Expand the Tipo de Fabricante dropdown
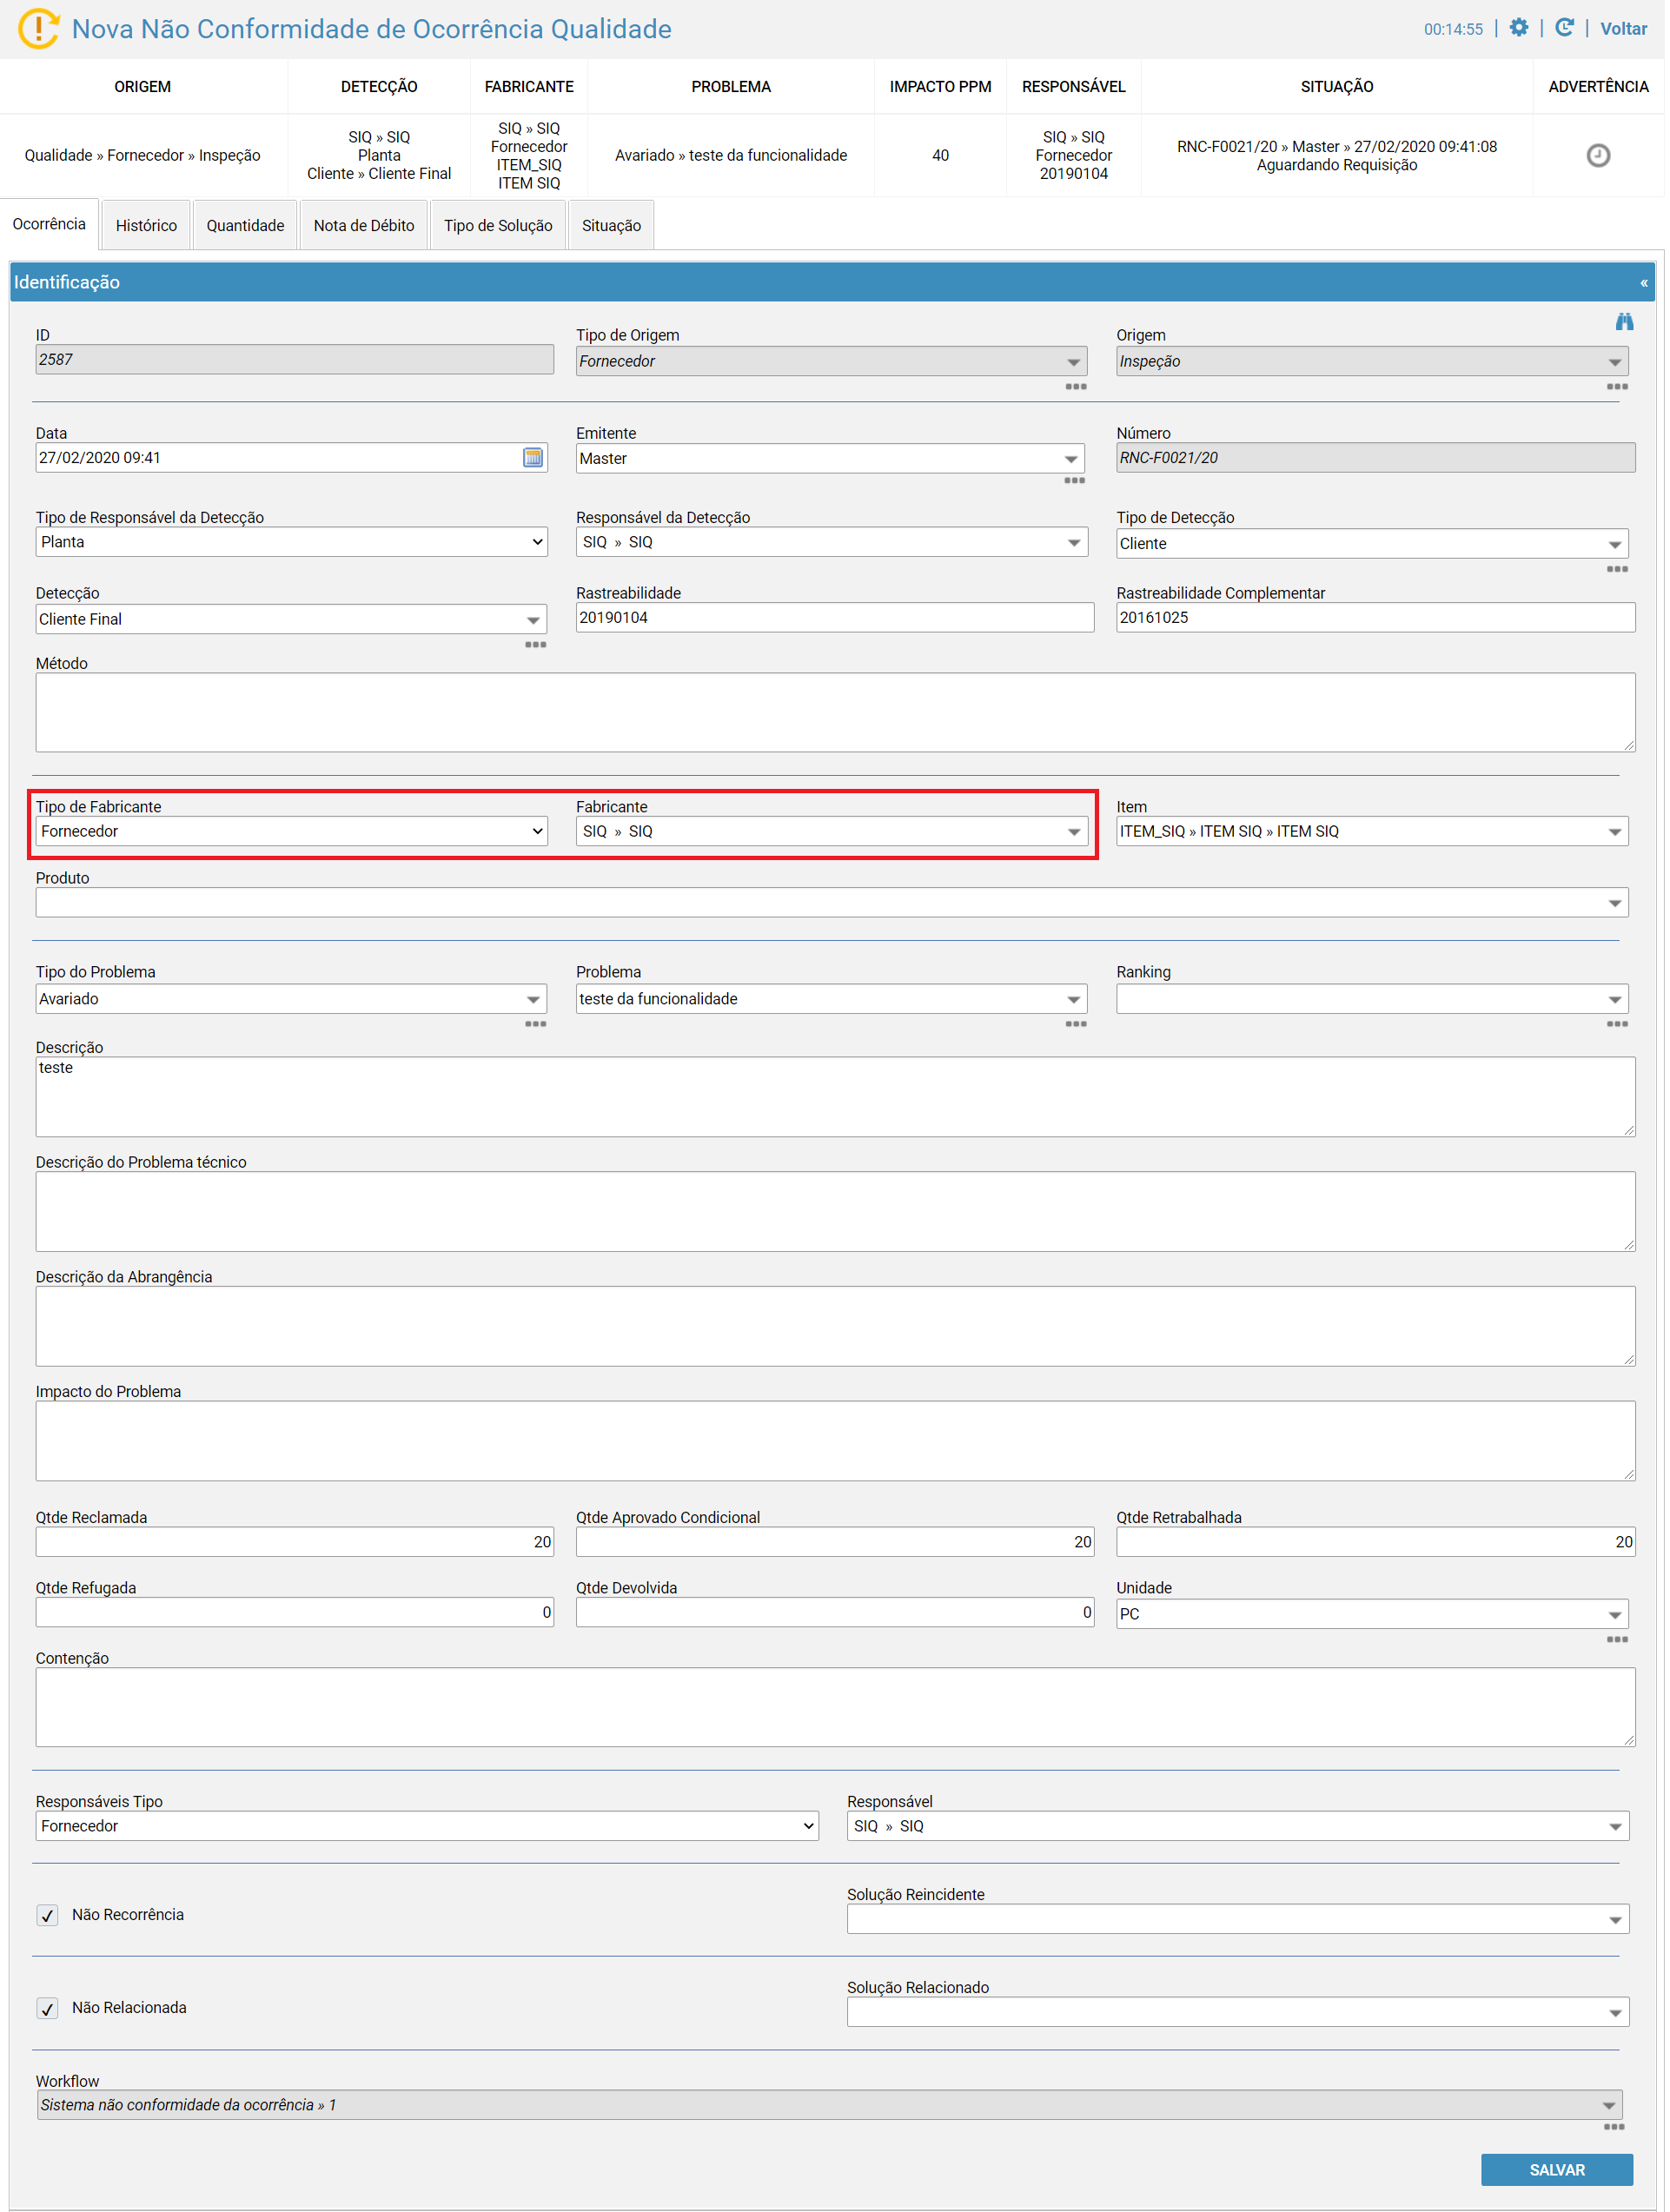This screenshot has width=1670, height=2212. [292, 832]
